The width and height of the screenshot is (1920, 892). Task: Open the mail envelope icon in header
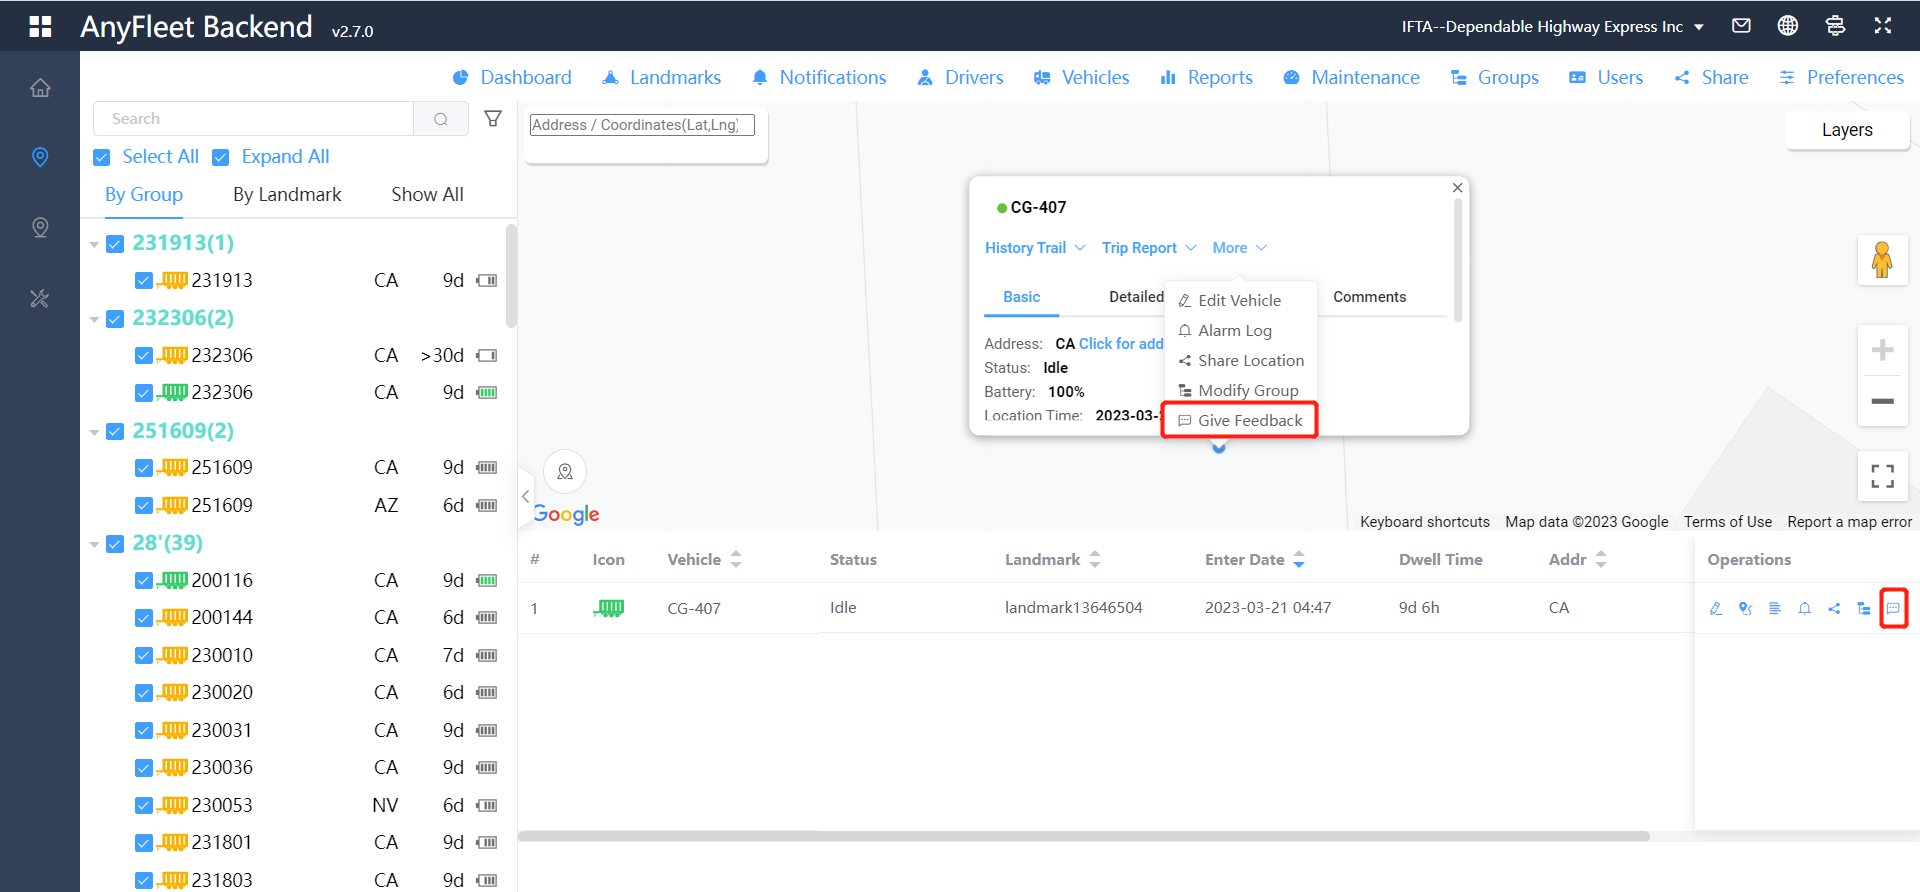pos(1741,26)
